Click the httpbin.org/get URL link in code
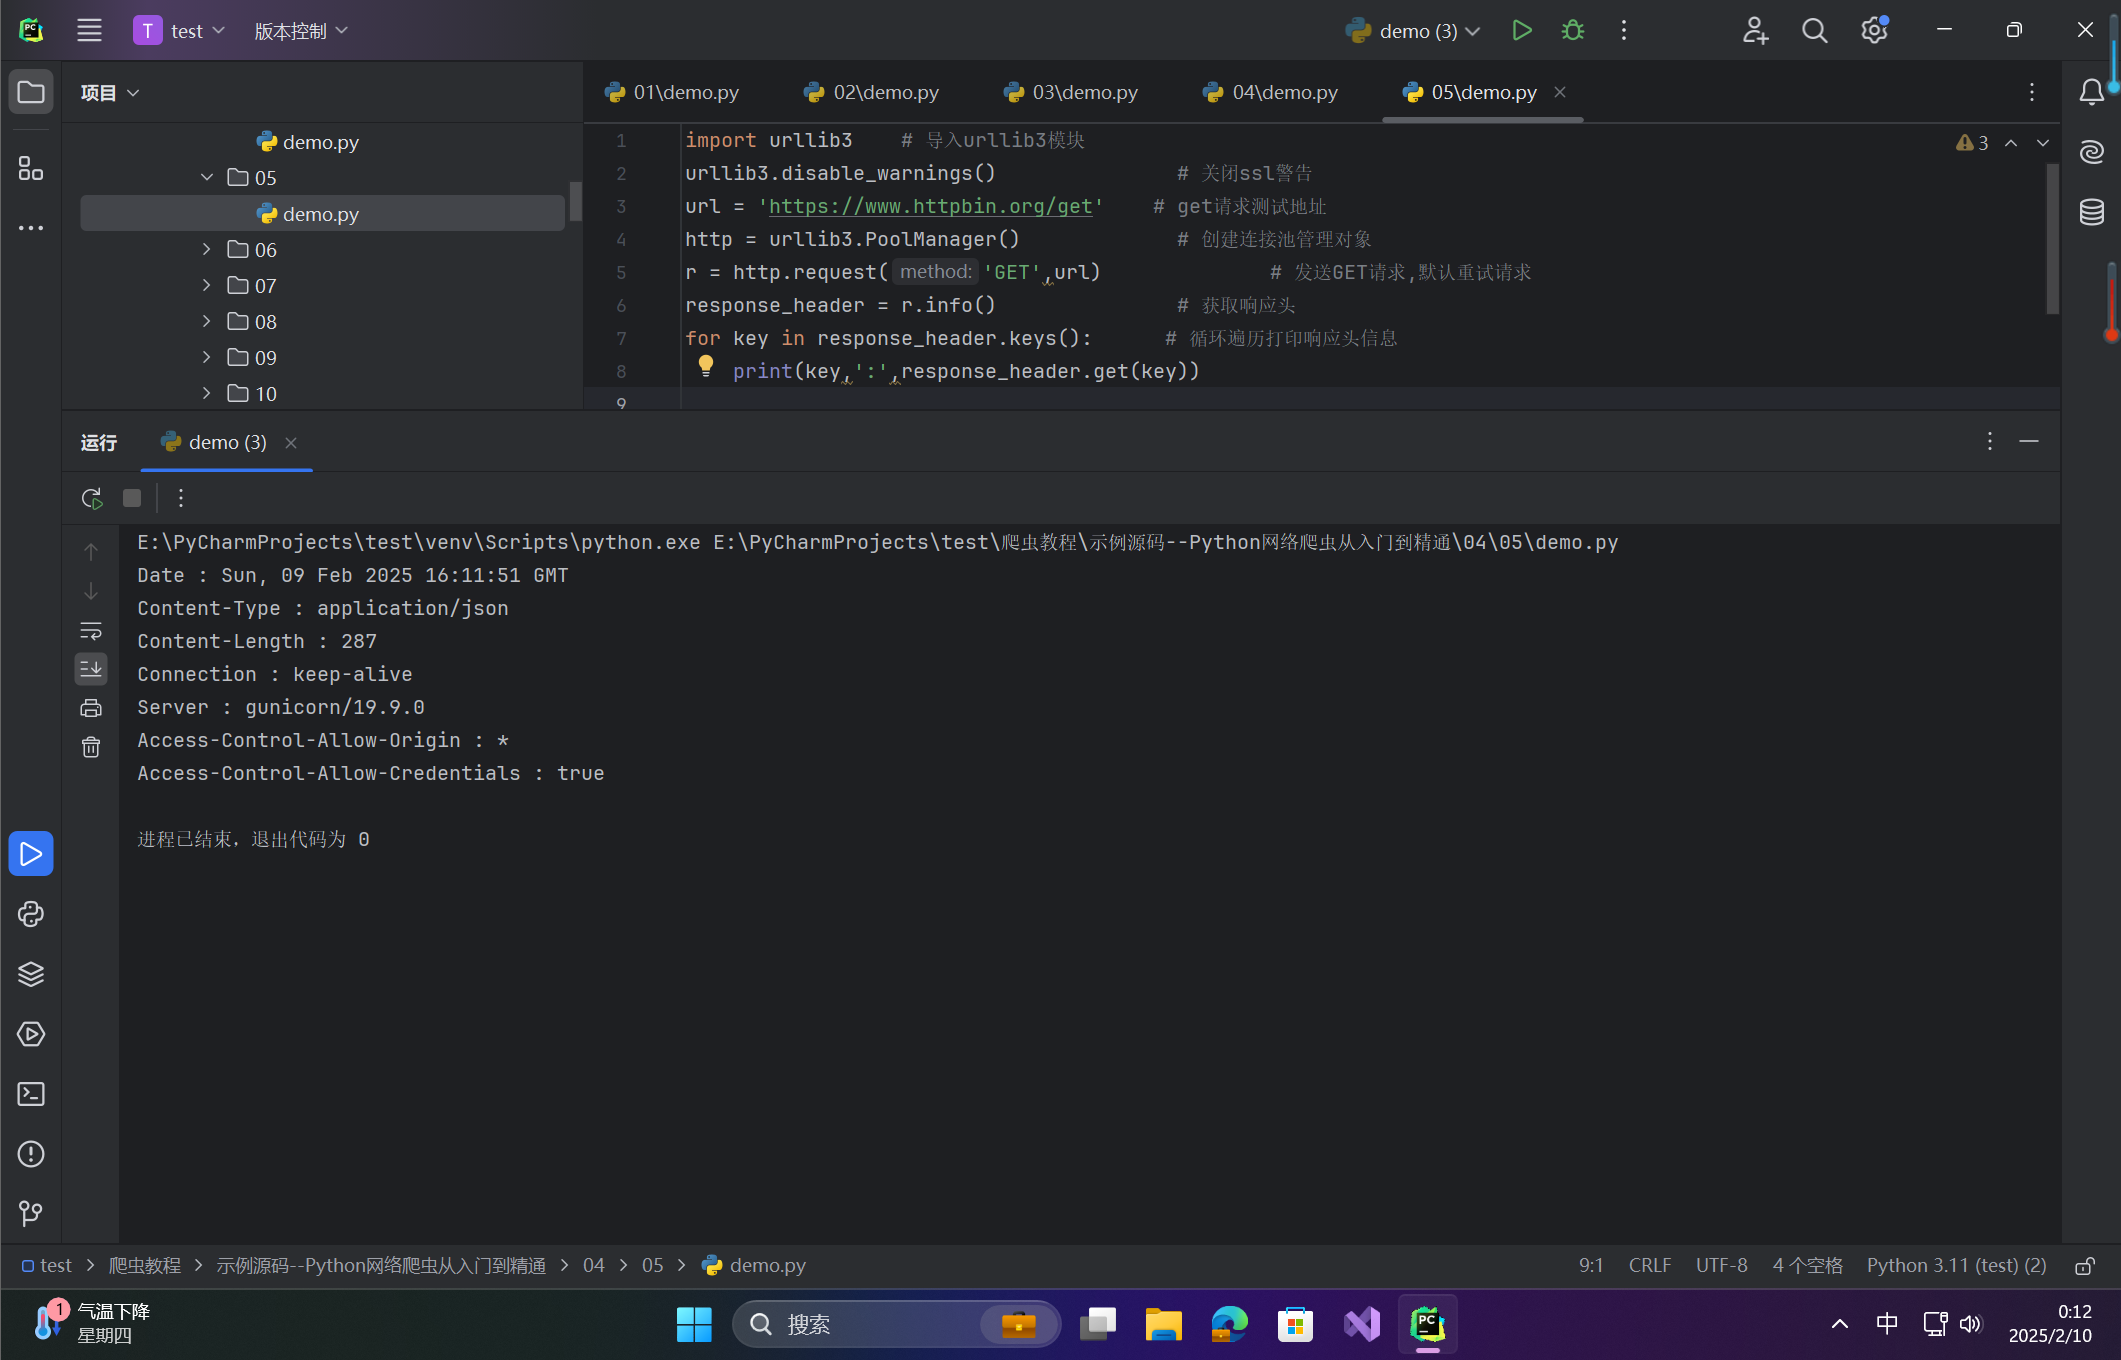Viewport: 2121px width, 1360px height. pyautogui.click(x=930, y=206)
